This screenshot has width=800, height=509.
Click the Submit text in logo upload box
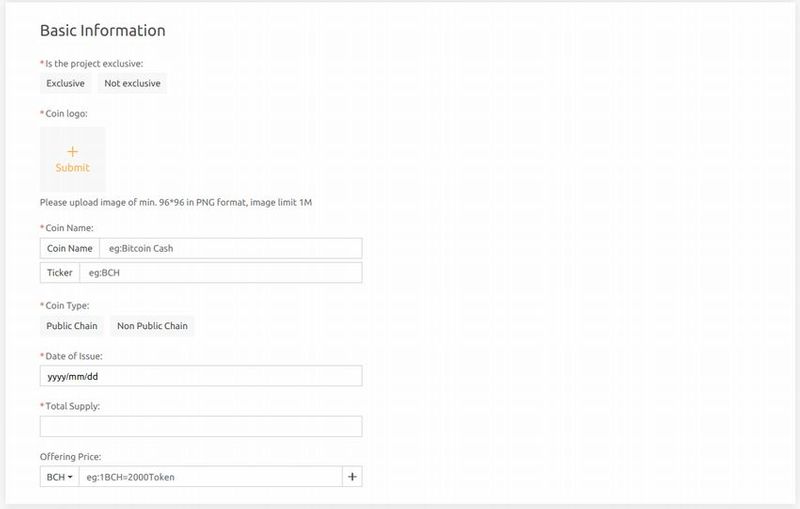pyautogui.click(x=72, y=168)
